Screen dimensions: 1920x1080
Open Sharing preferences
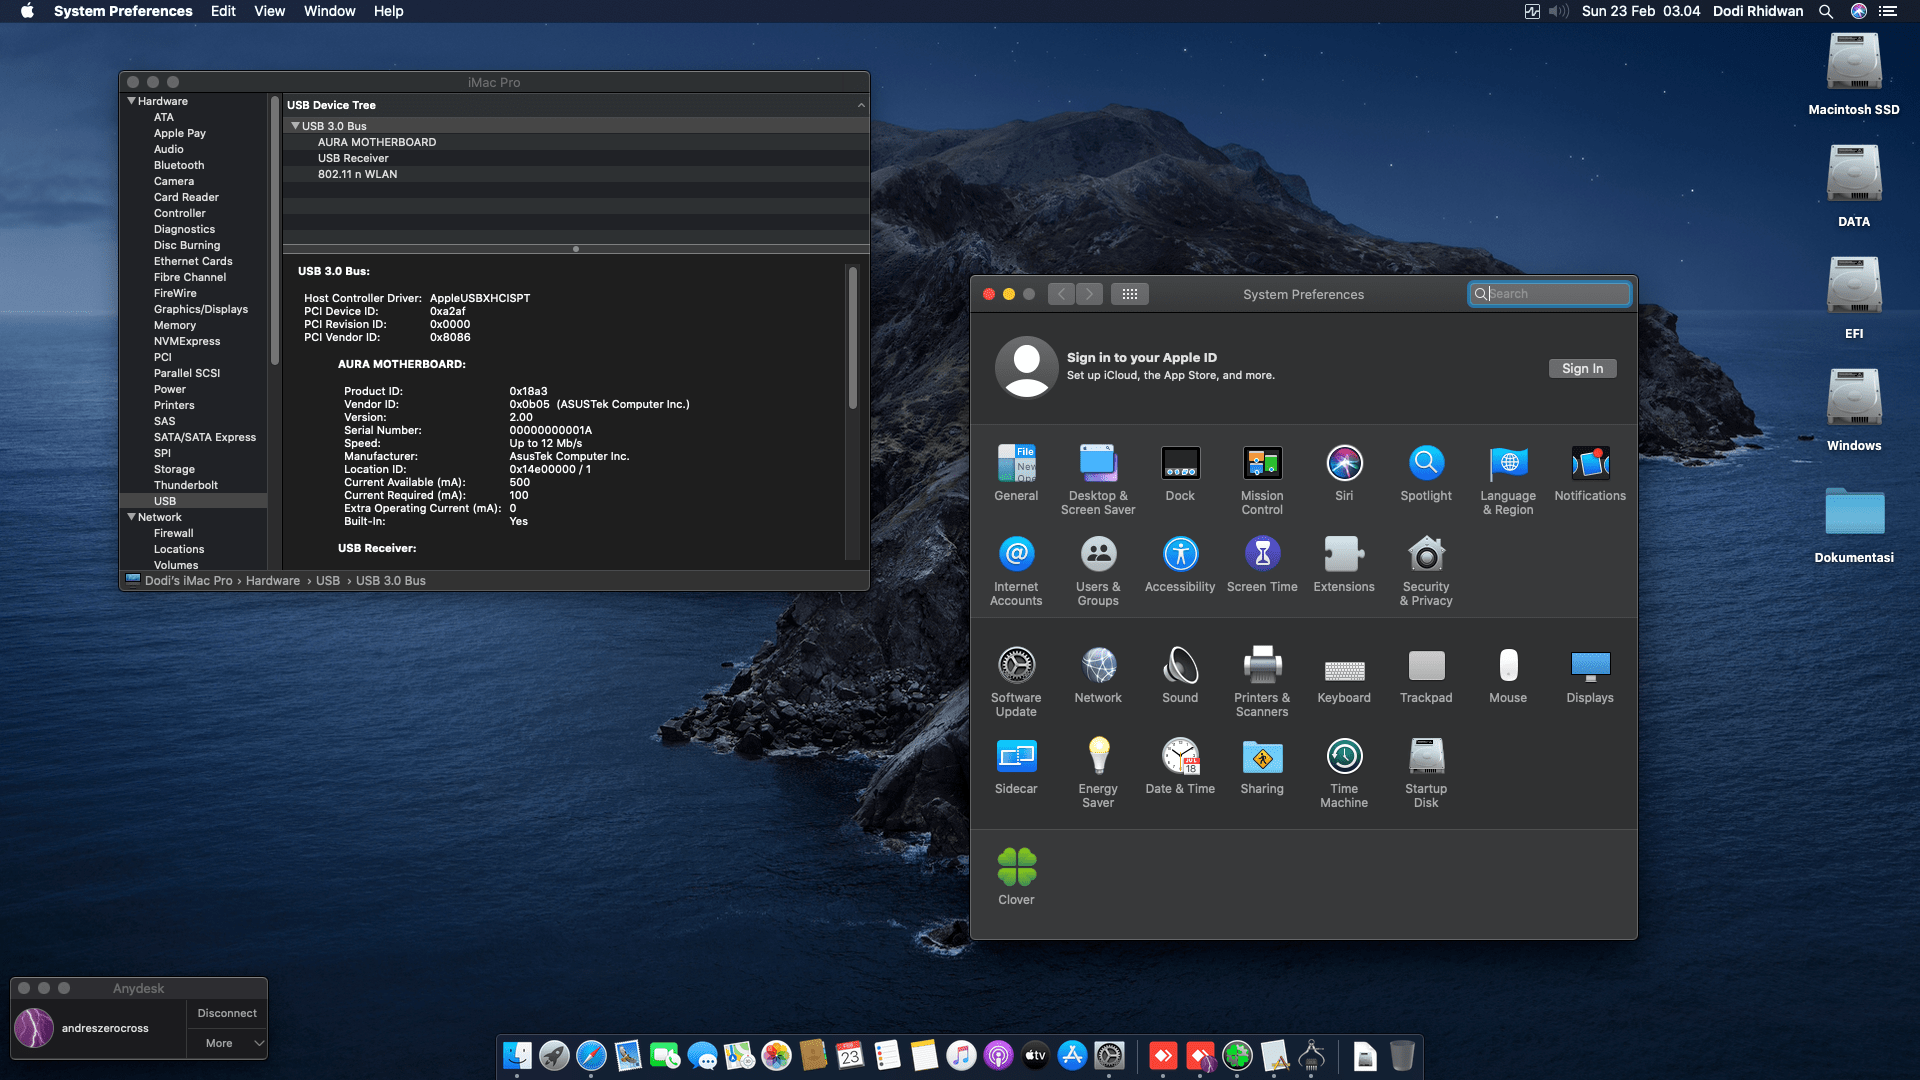[1262, 766]
